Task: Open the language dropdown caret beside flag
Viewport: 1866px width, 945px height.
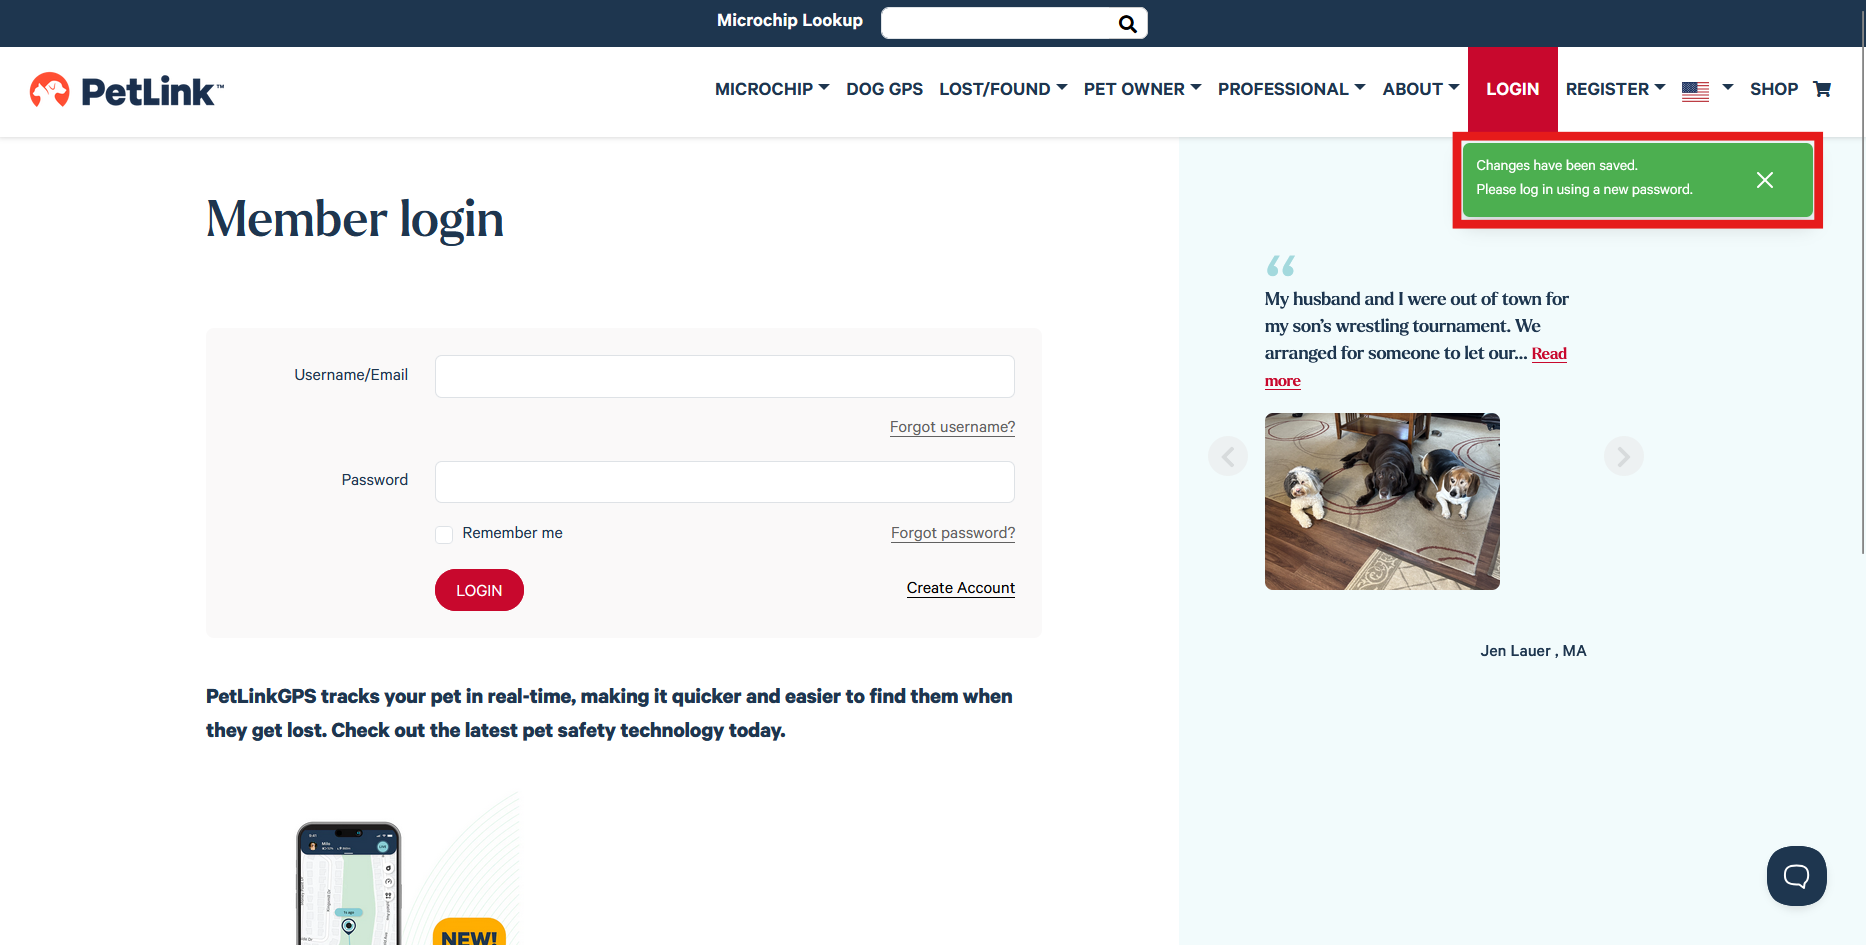Action: coord(1727,88)
